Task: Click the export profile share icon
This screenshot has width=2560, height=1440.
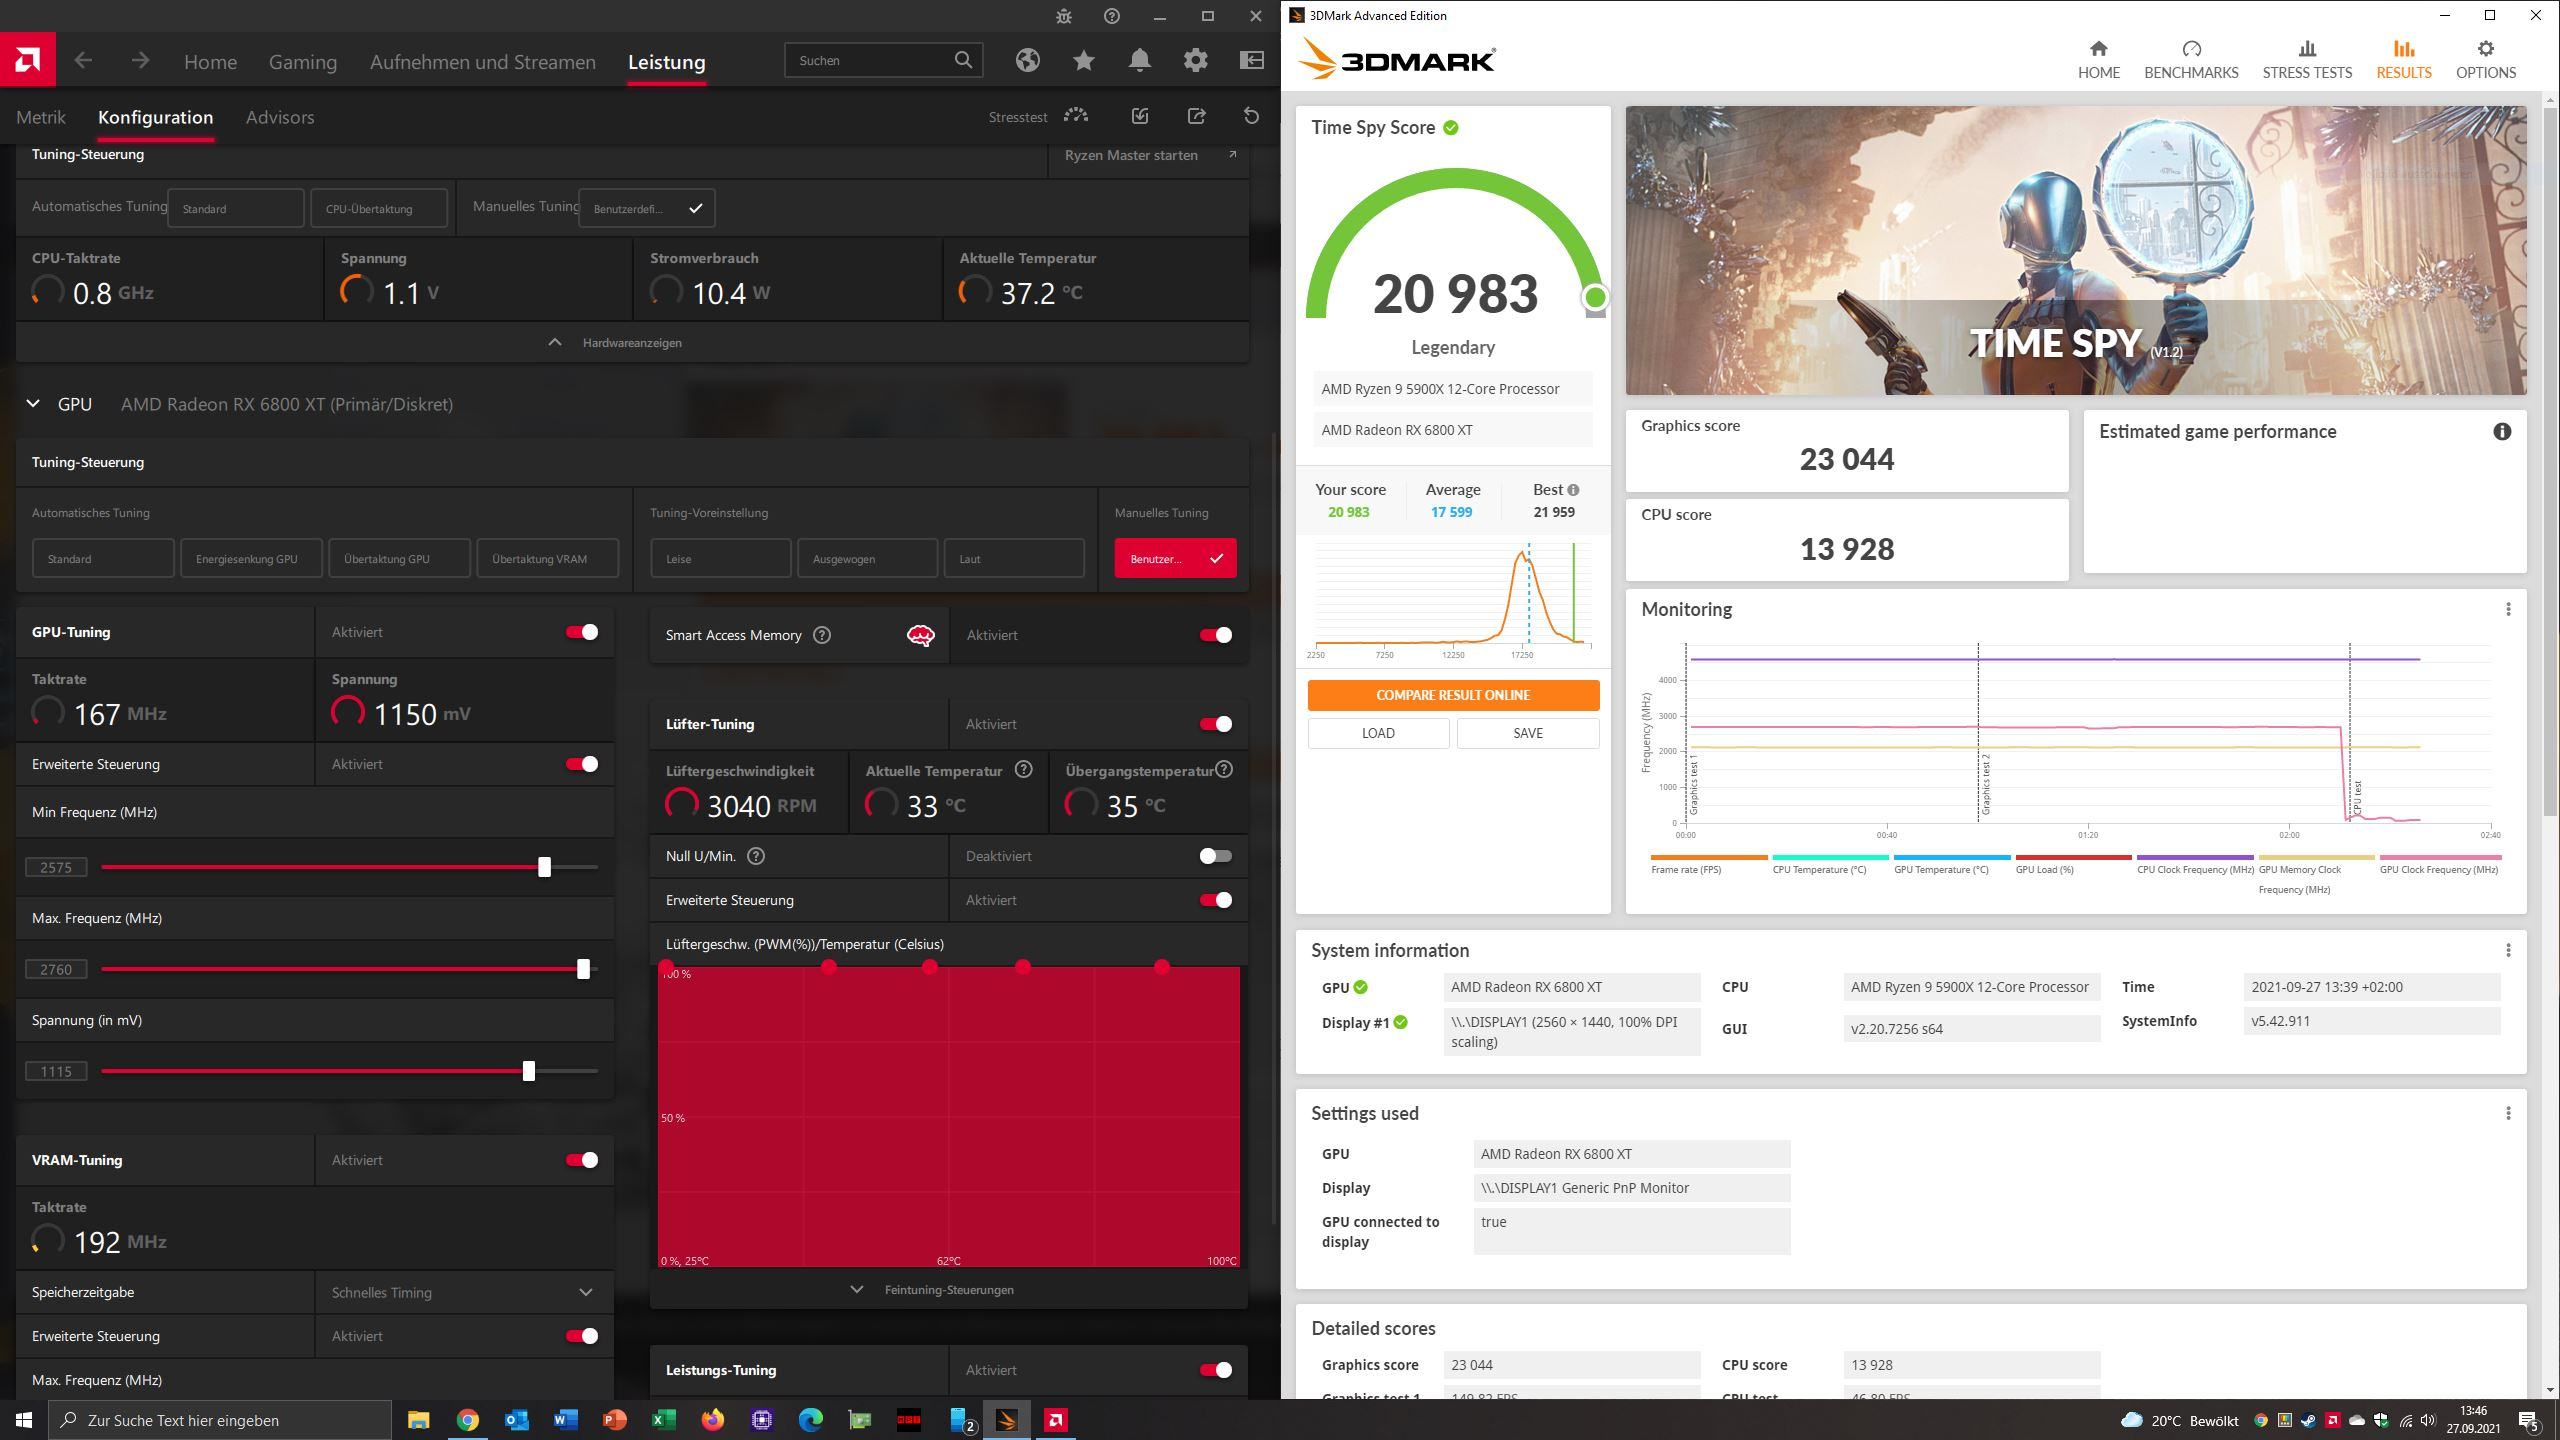Action: tap(1196, 116)
